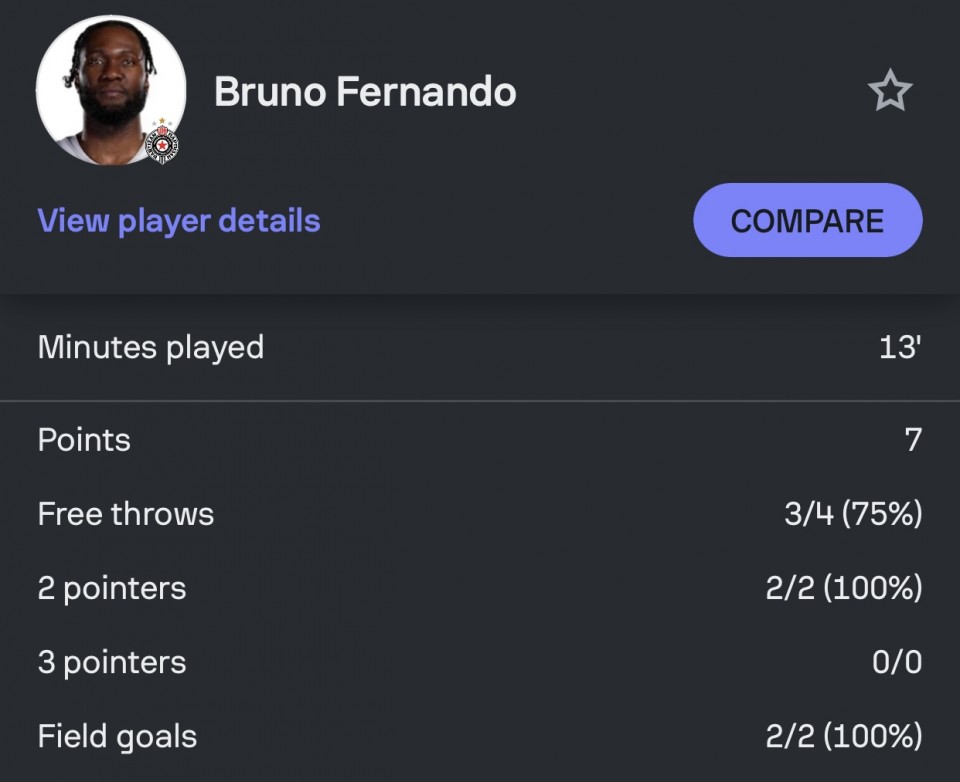This screenshot has width=960, height=782.
Task: Click the points value 7
Action: coord(912,440)
